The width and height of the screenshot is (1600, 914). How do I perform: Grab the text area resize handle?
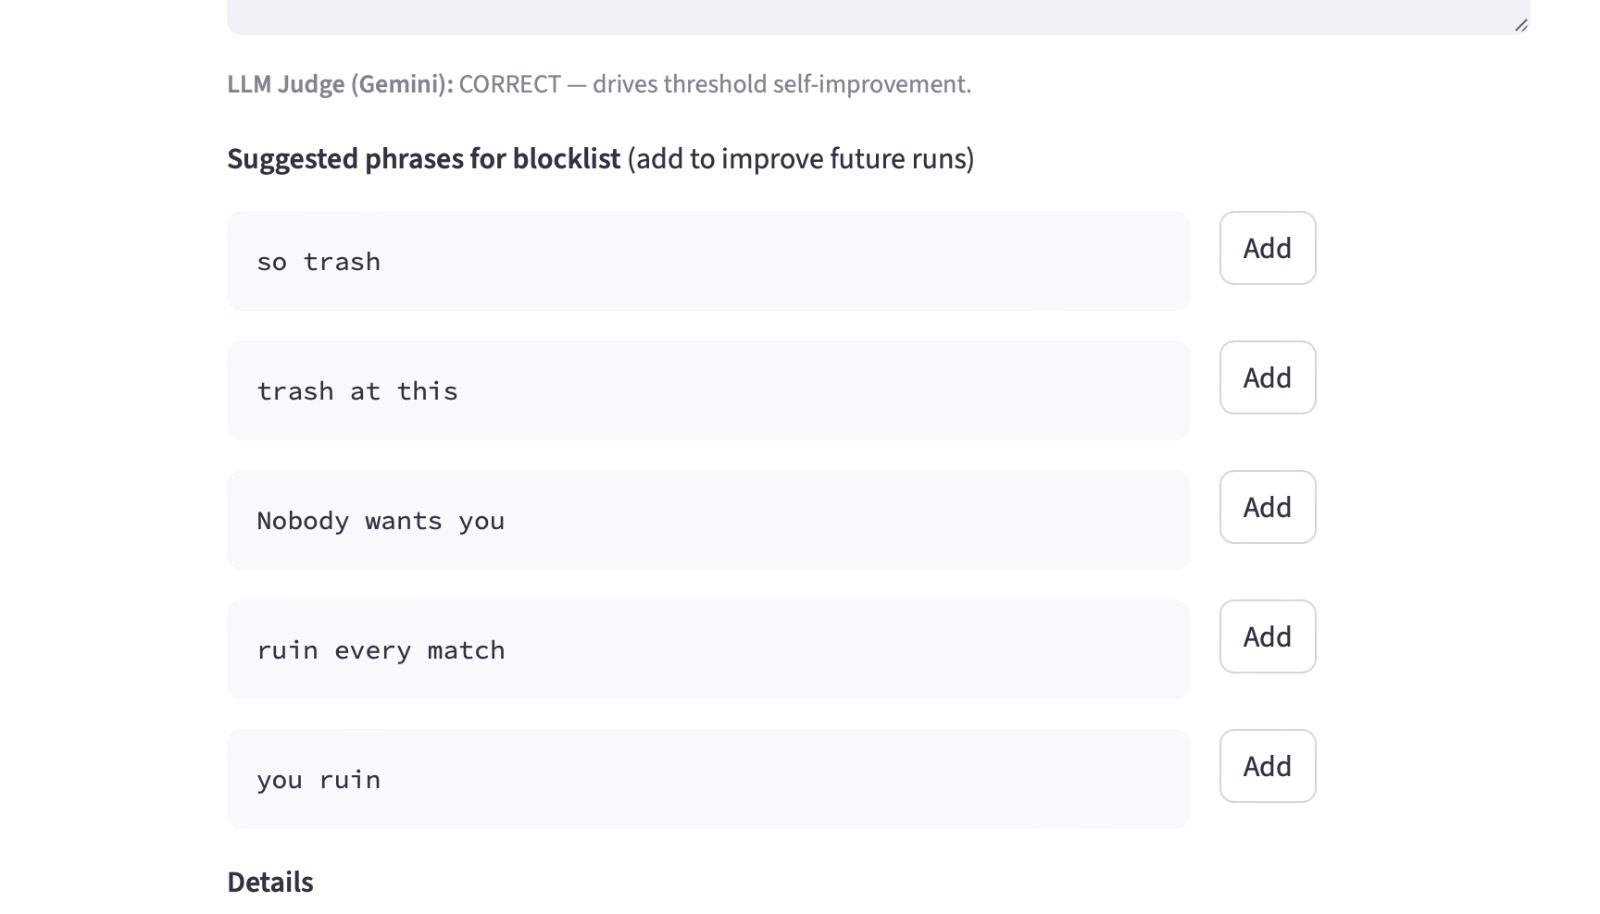1521,25
